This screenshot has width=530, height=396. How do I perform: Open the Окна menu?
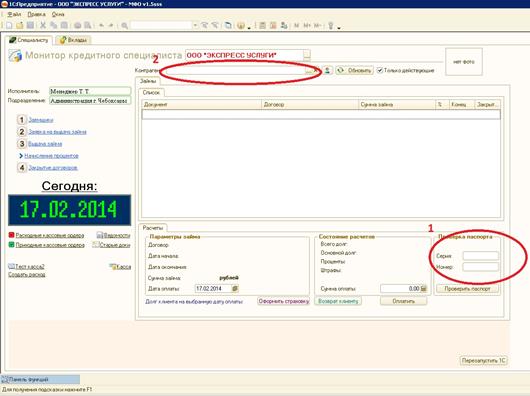click(x=58, y=14)
